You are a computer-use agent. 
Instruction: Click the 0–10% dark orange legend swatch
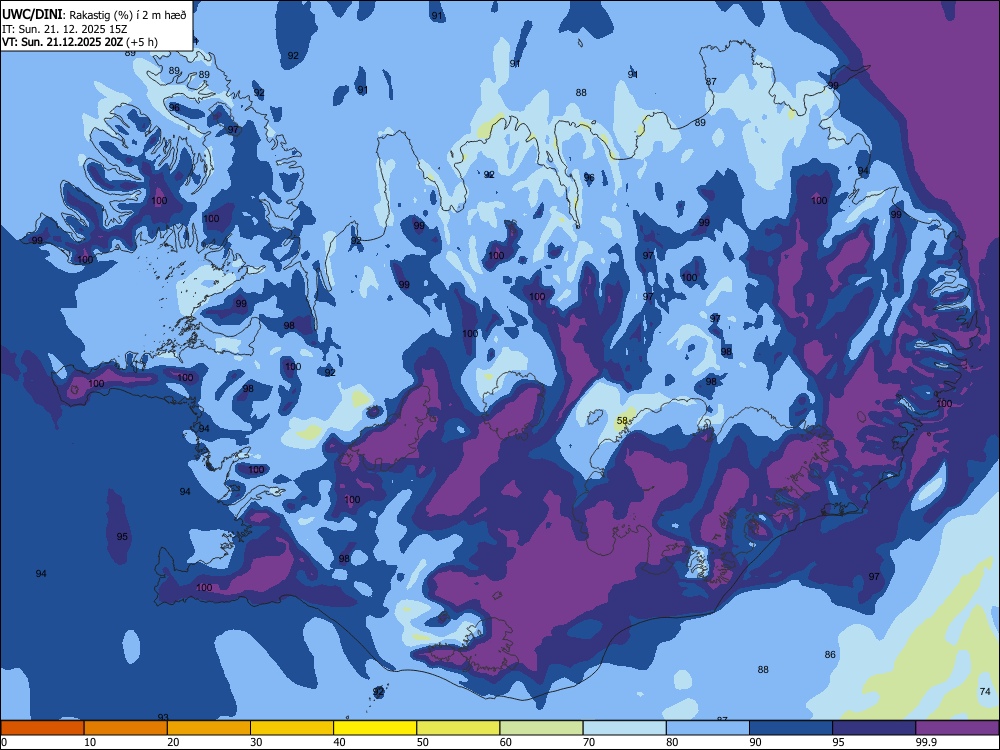coord(42,728)
